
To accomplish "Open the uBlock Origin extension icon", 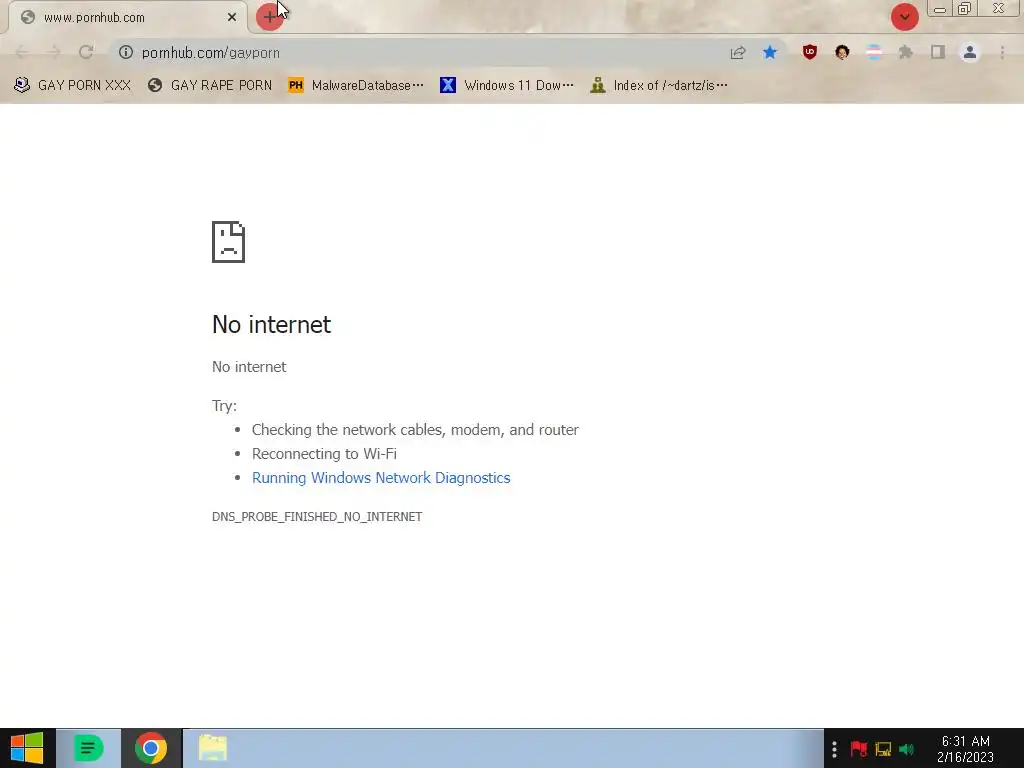I will coord(810,52).
